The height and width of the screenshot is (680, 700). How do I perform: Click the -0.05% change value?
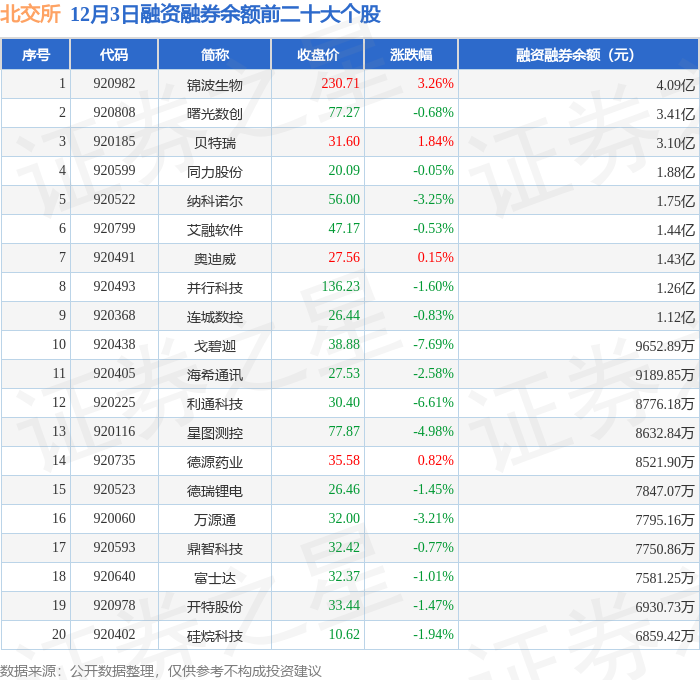433,171
